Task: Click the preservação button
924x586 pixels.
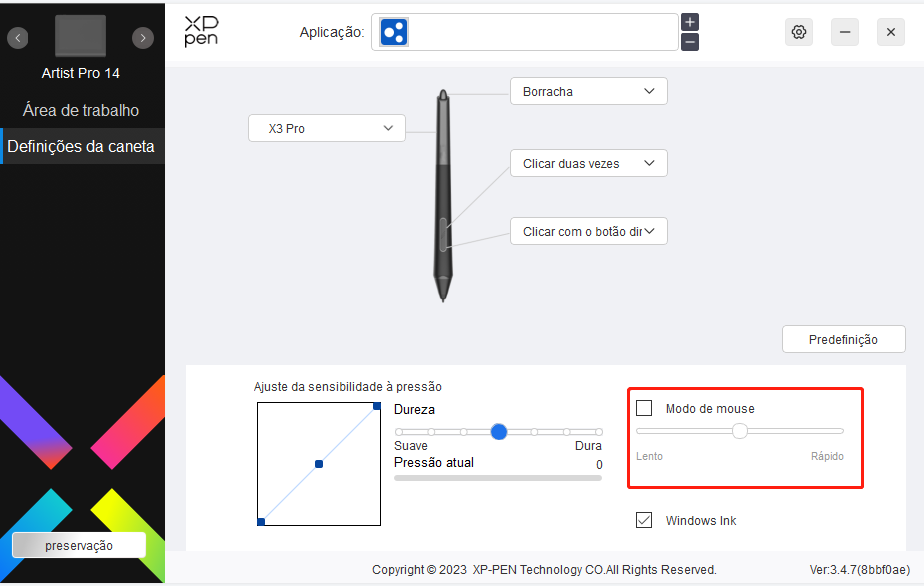Action: 79,545
